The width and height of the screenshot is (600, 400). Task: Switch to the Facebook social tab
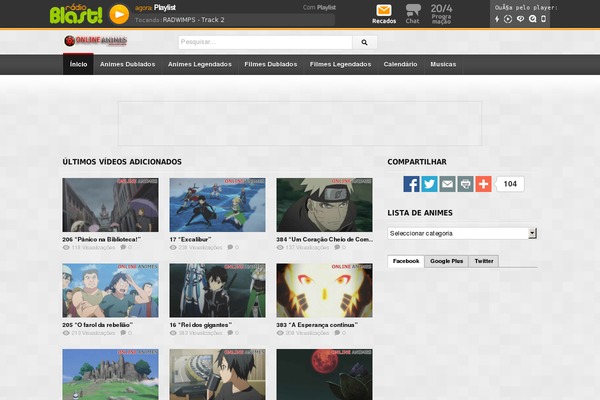click(x=406, y=261)
